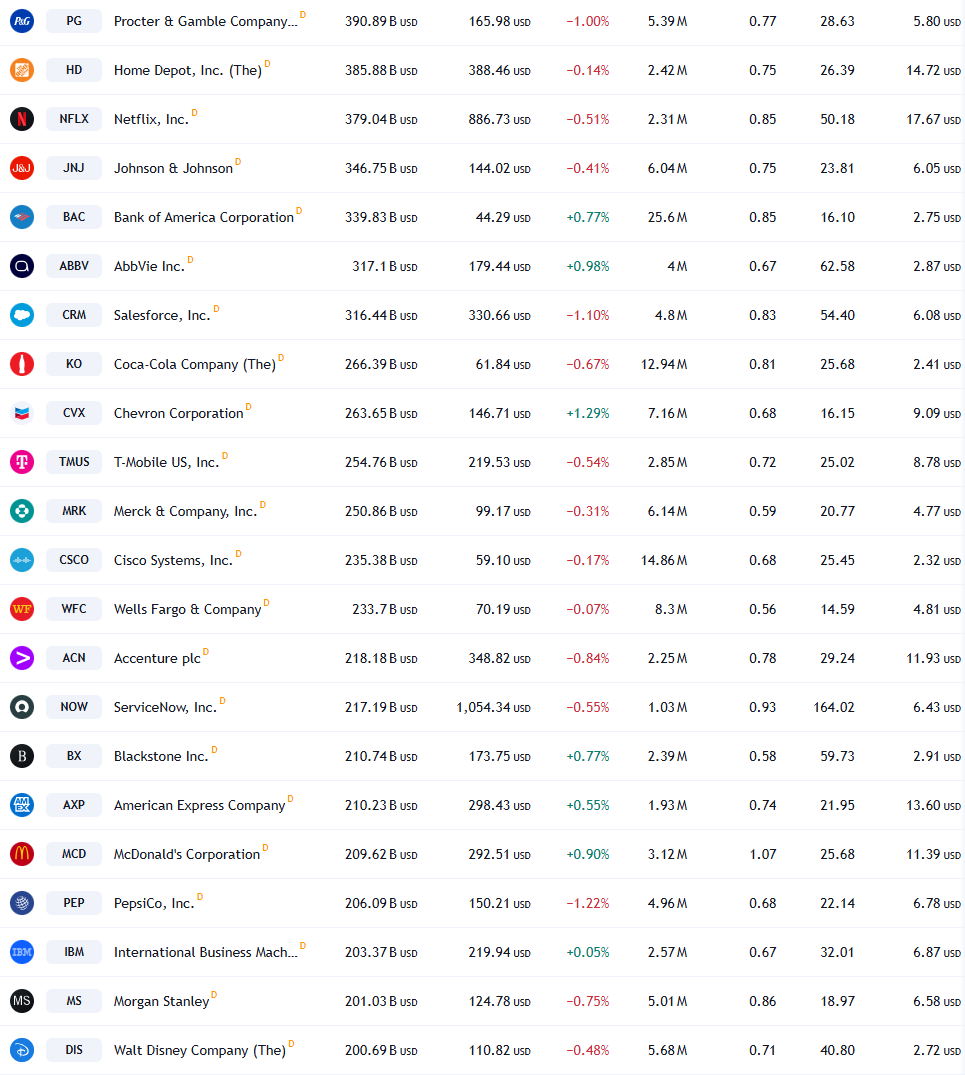Click the IBM logo icon
The height and width of the screenshot is (1075, 965).
pos(22,952)
